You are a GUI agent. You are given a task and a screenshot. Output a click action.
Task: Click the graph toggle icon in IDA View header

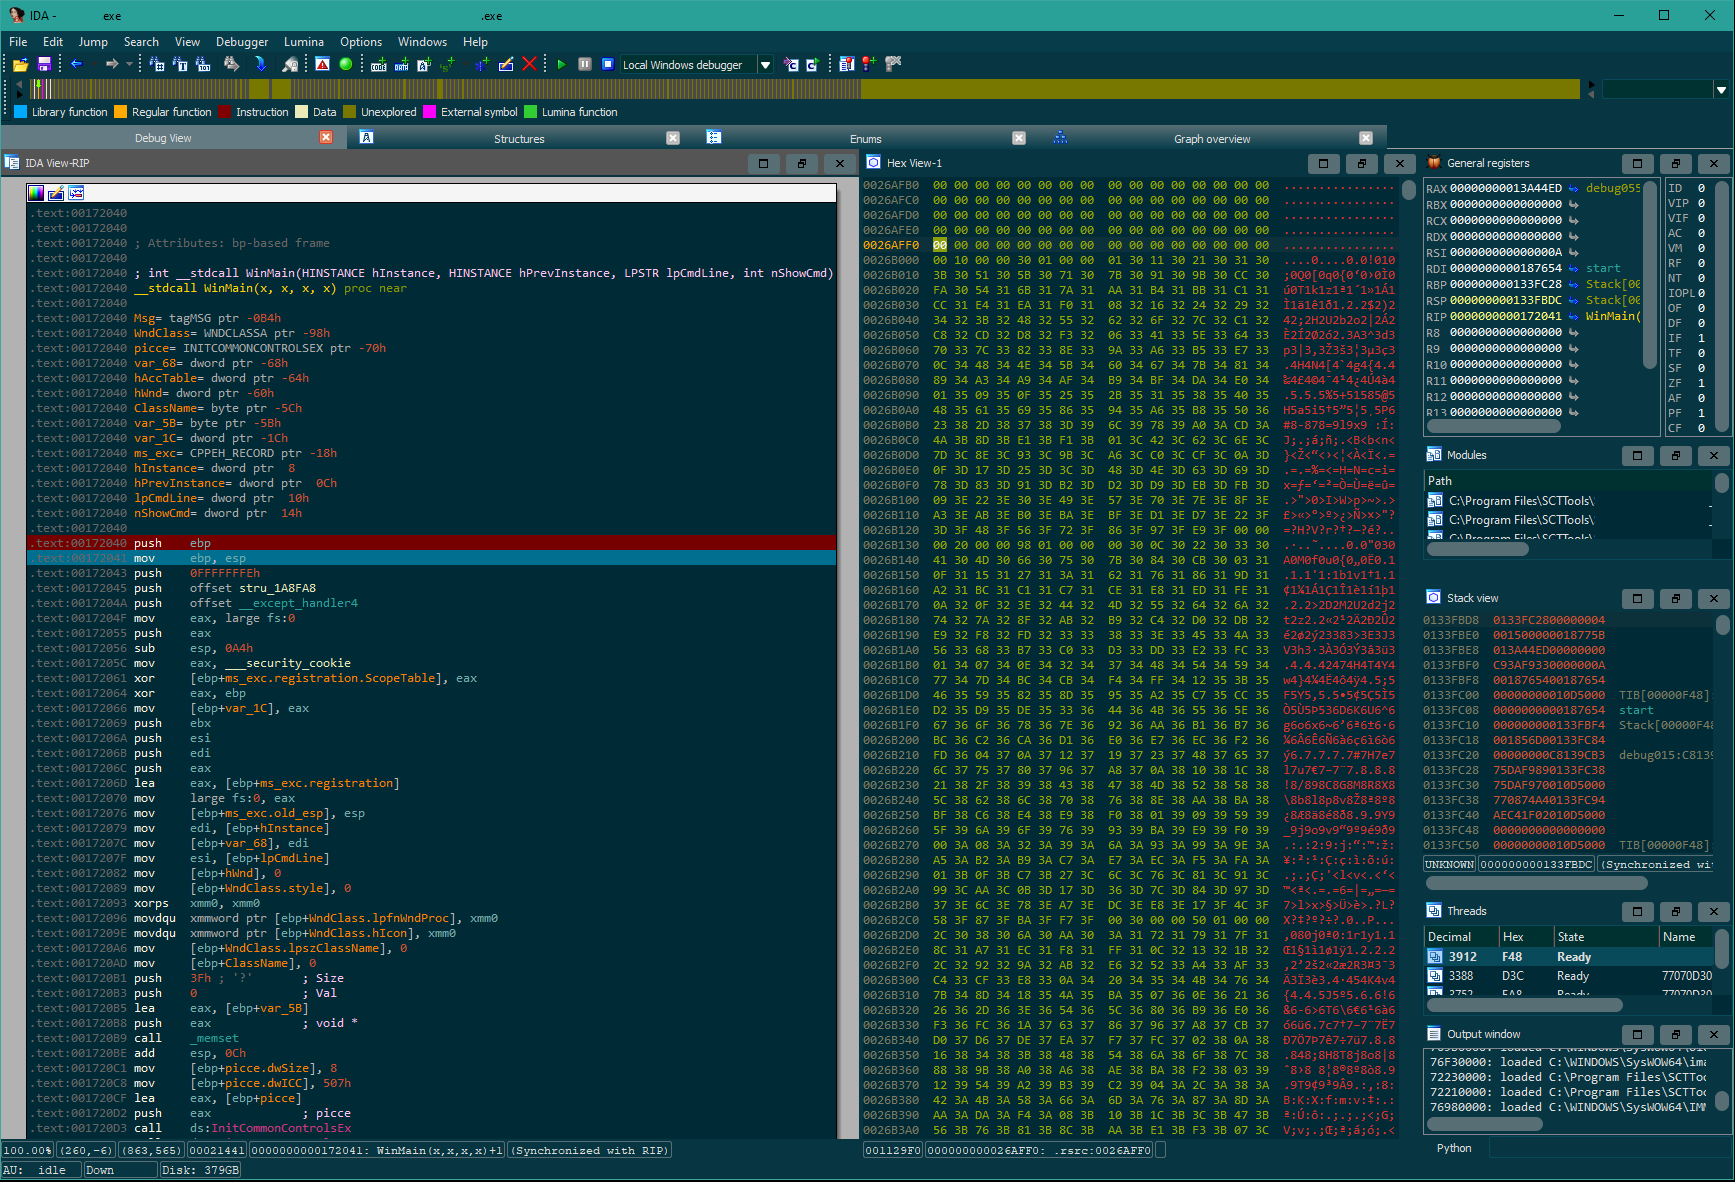click(x=76, y=193)
